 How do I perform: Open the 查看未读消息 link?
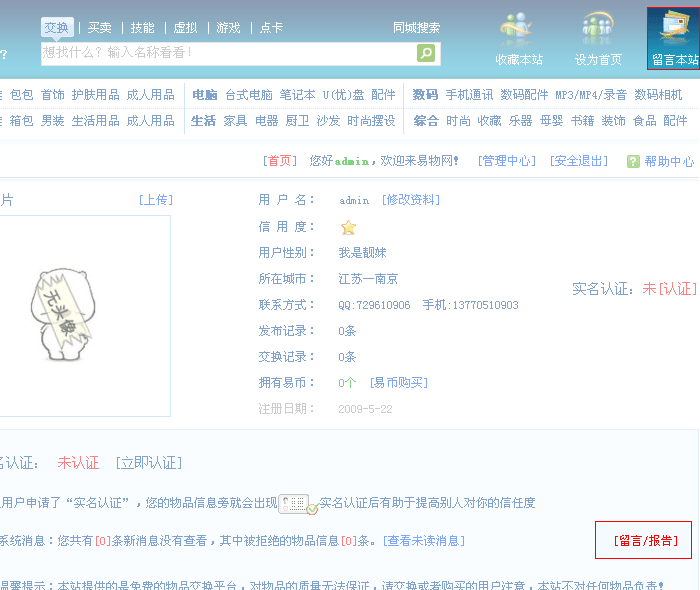click(424, 541)
